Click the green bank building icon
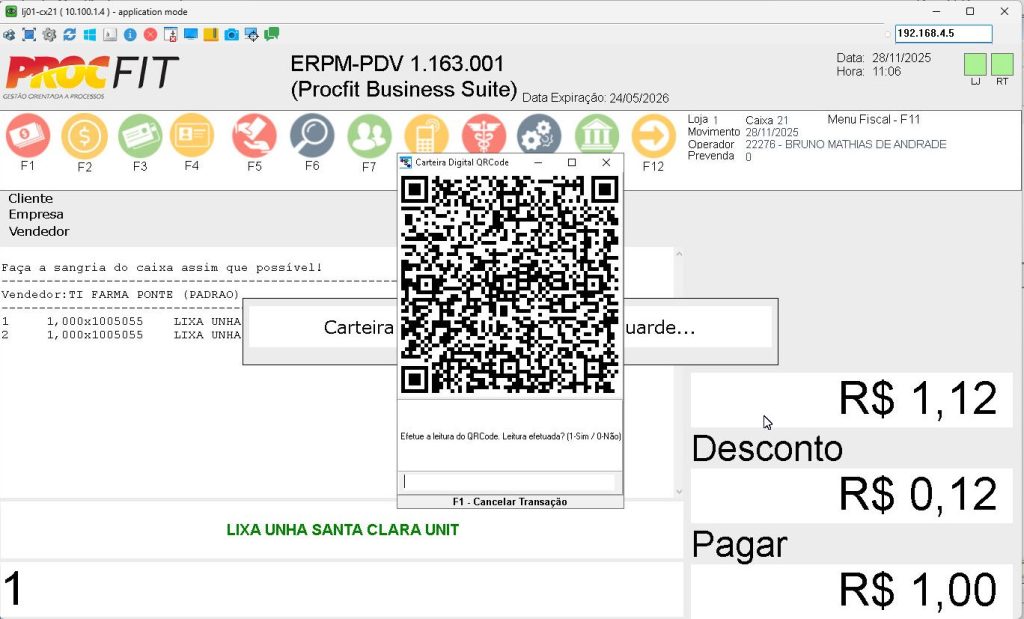The height and width of the screenshot is (619, 1024). point(596,134)
